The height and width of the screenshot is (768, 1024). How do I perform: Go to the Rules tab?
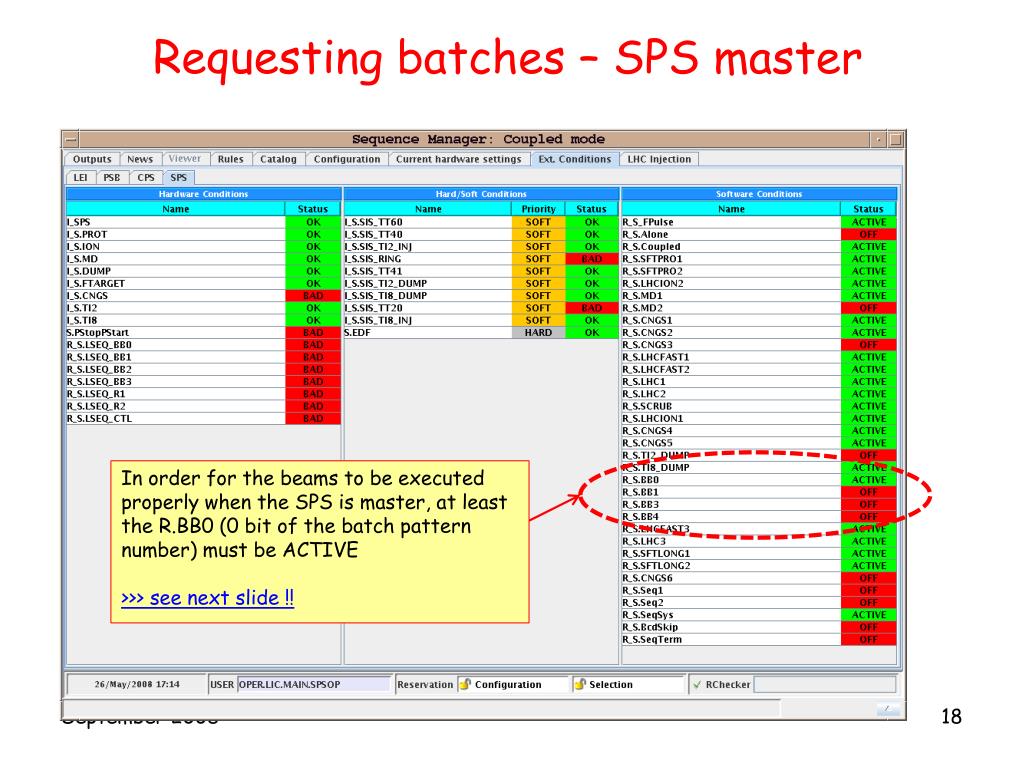[231, 159]
